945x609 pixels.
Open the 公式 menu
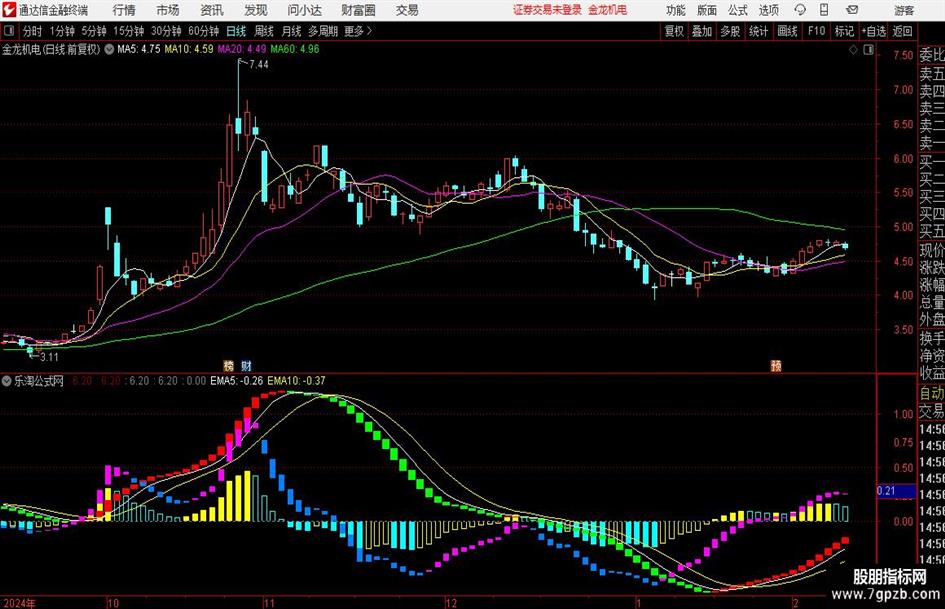(x=738, y=10)
